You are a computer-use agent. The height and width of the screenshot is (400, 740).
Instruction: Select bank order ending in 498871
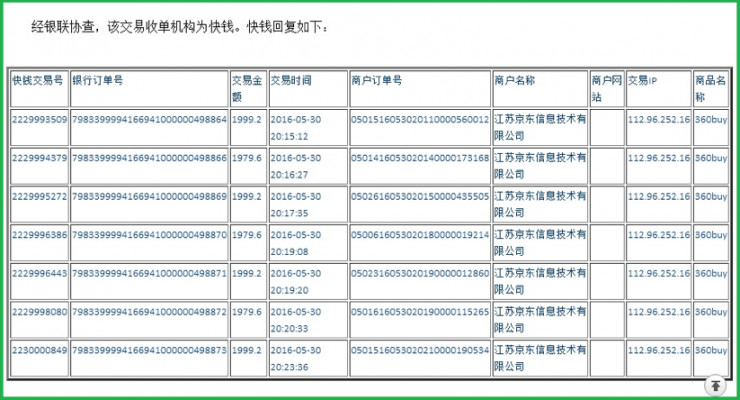[x=149, y=274]
